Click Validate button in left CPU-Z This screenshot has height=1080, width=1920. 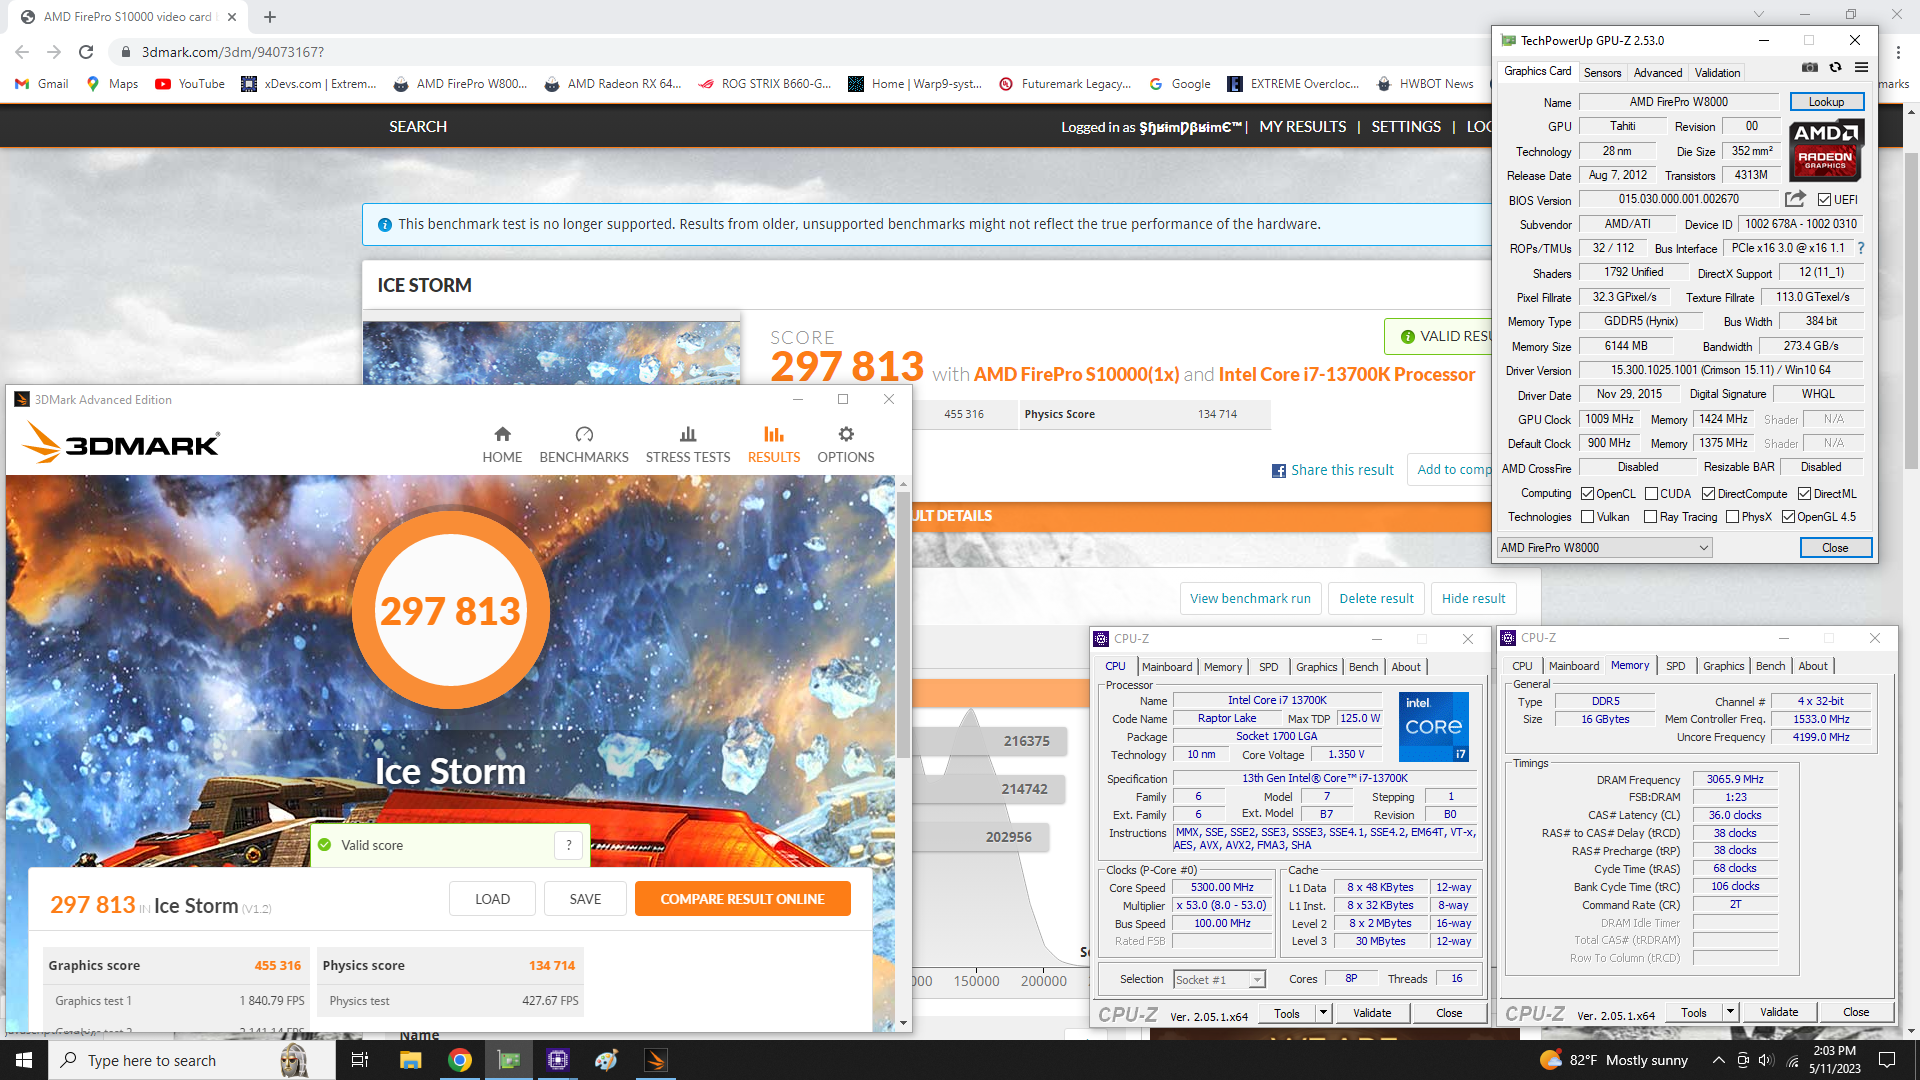pyautogui.click(x=1372, y=1013)
